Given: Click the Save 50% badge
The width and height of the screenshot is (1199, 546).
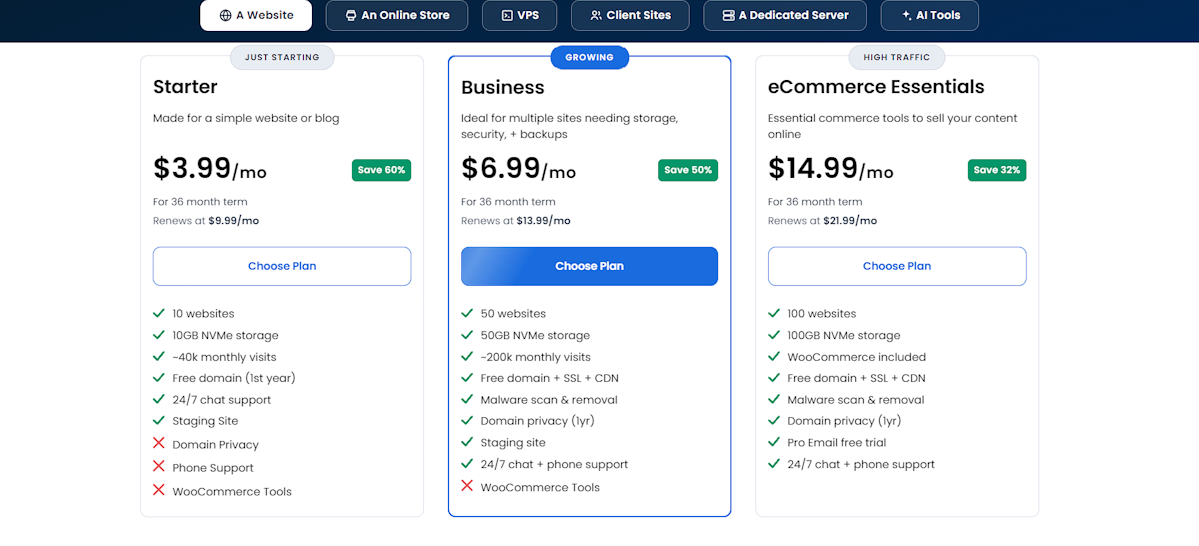Looking at the screenshot, I should [688, 170].
